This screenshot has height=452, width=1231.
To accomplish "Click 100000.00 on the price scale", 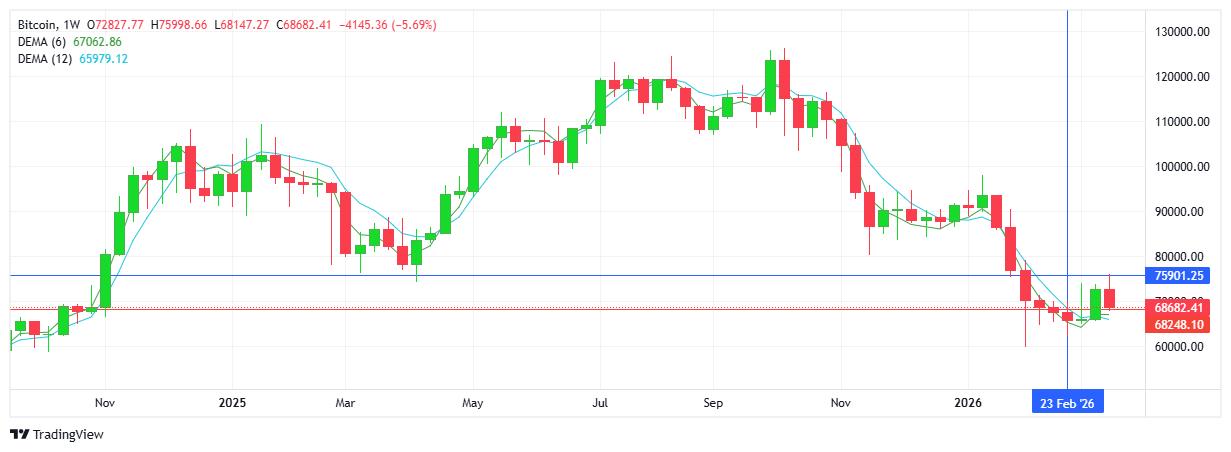I will (x=1182, y=167).
